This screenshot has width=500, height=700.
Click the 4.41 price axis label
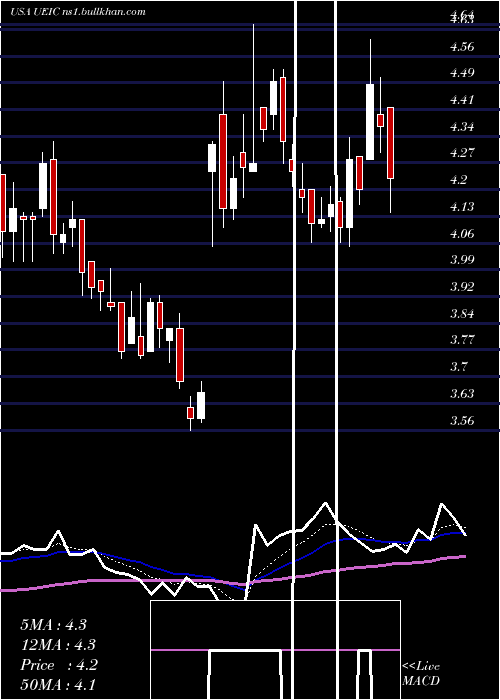click(462, 99)
